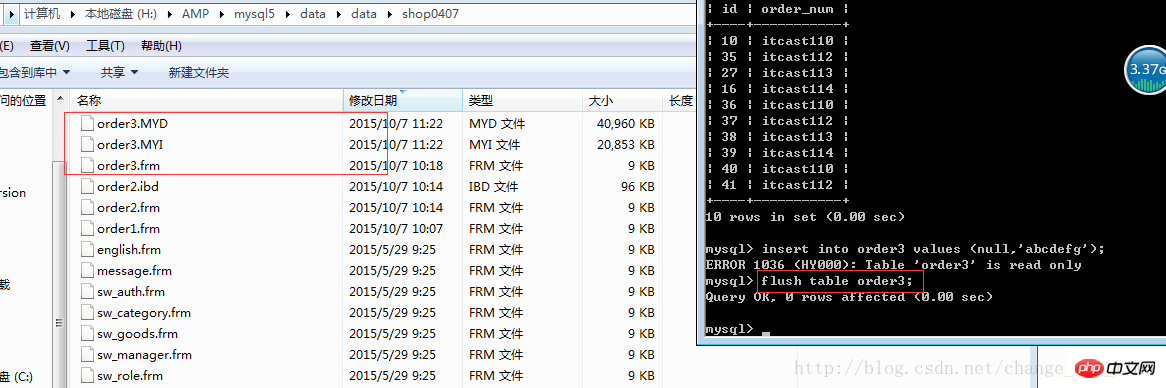Open the 查看(V) menu
Viewport: 1166px width, 388px height.
(50, 46)
